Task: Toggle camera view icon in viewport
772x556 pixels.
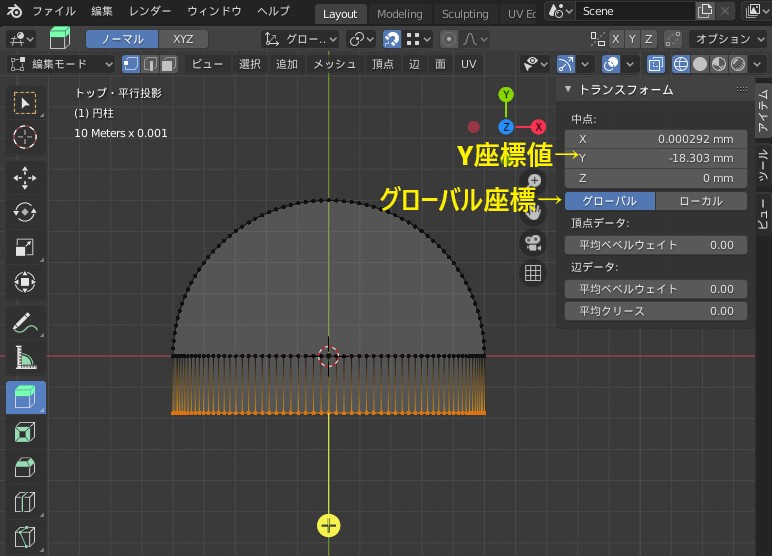Action: coord(533,243)
